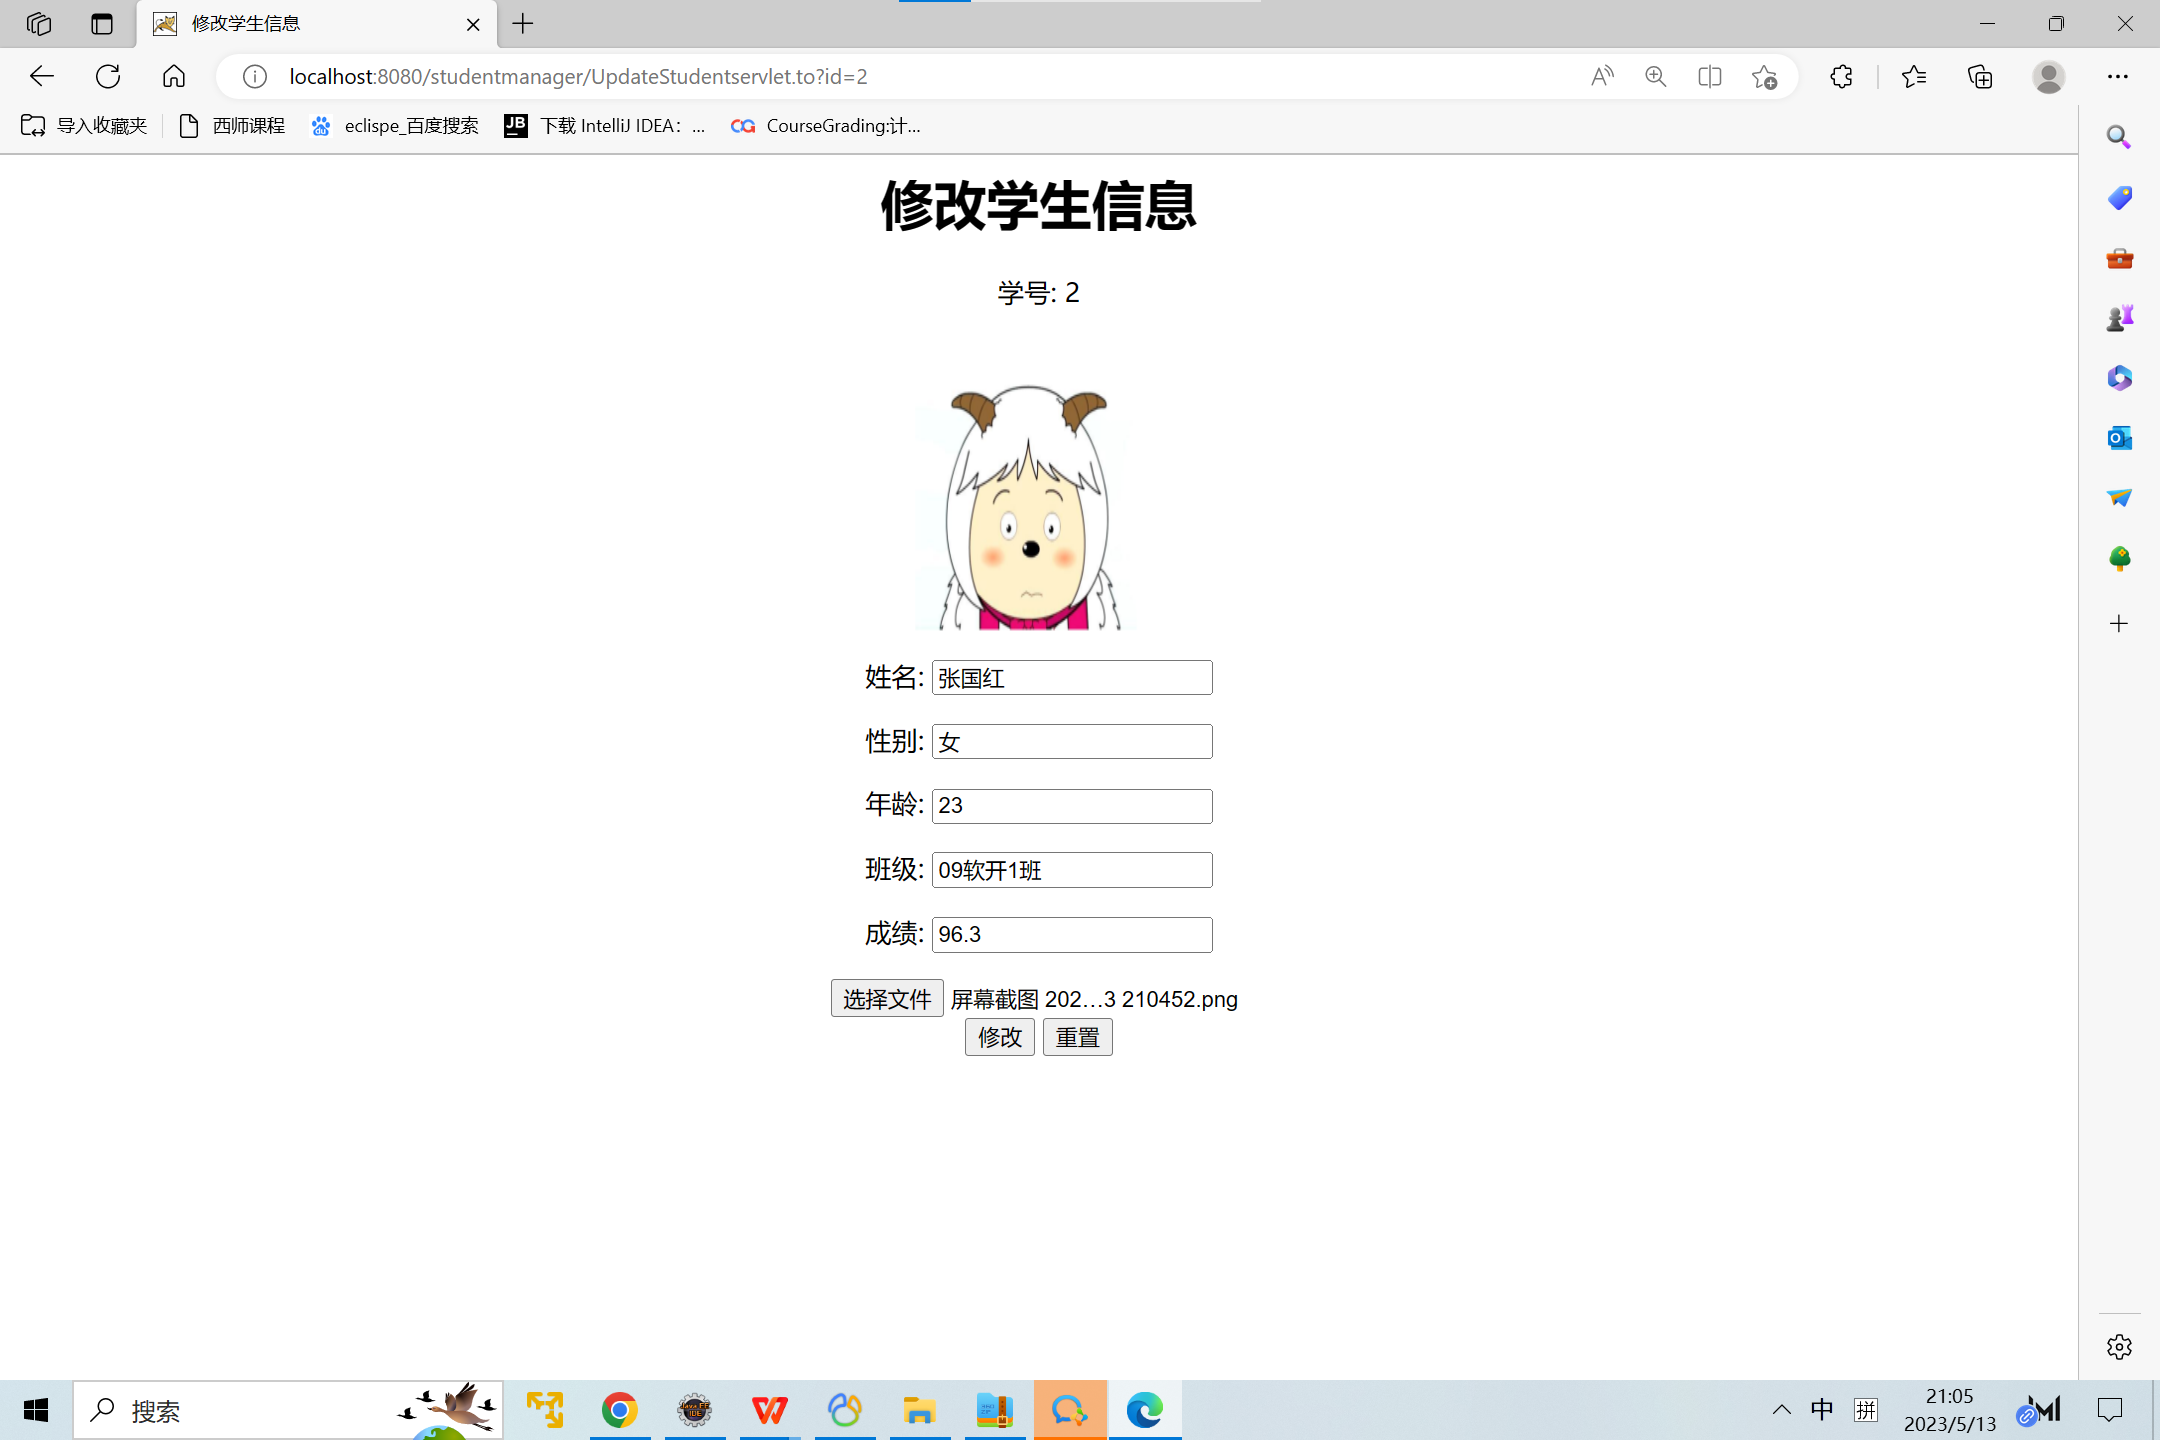Open Settings and more ellipsis menu
This screenshot has width=2160, height=1440.
point(2118,76)
